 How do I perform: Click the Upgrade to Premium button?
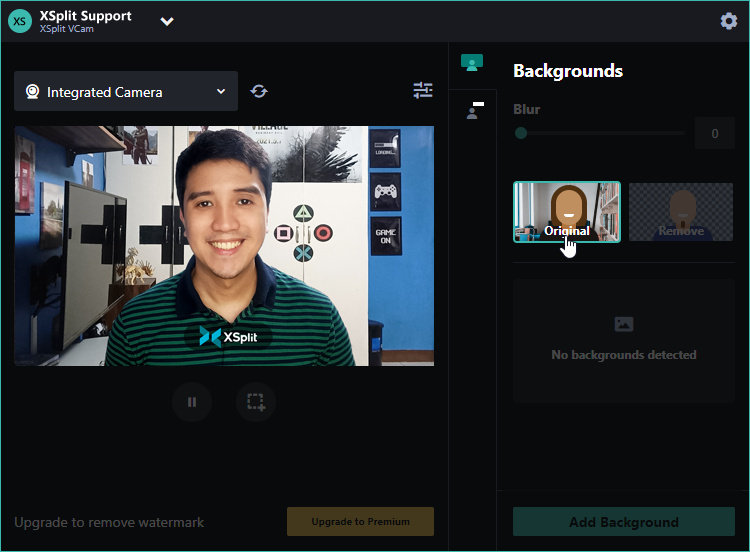click(x=360, y=522)
